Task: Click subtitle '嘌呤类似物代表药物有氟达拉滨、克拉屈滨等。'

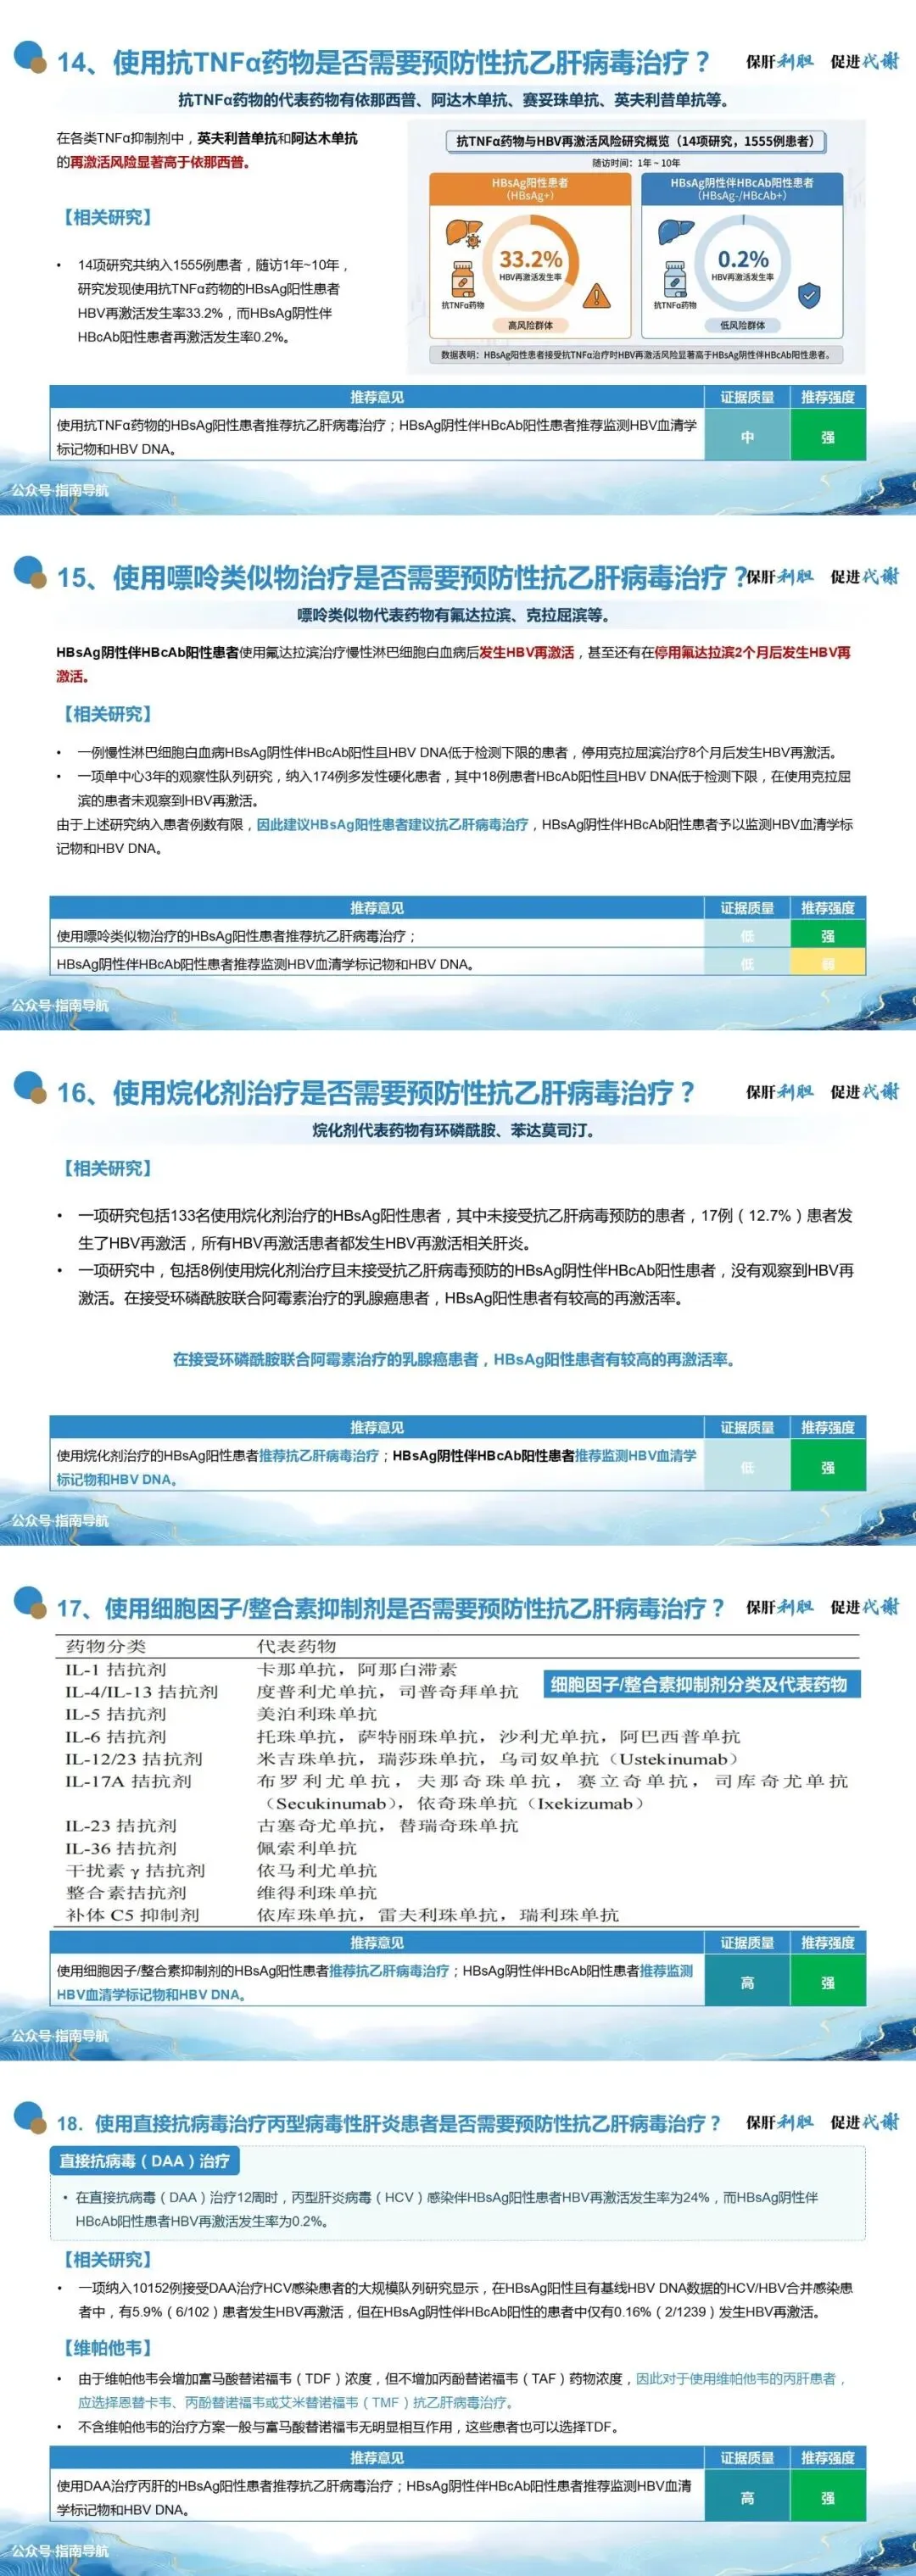Action: 453,615
